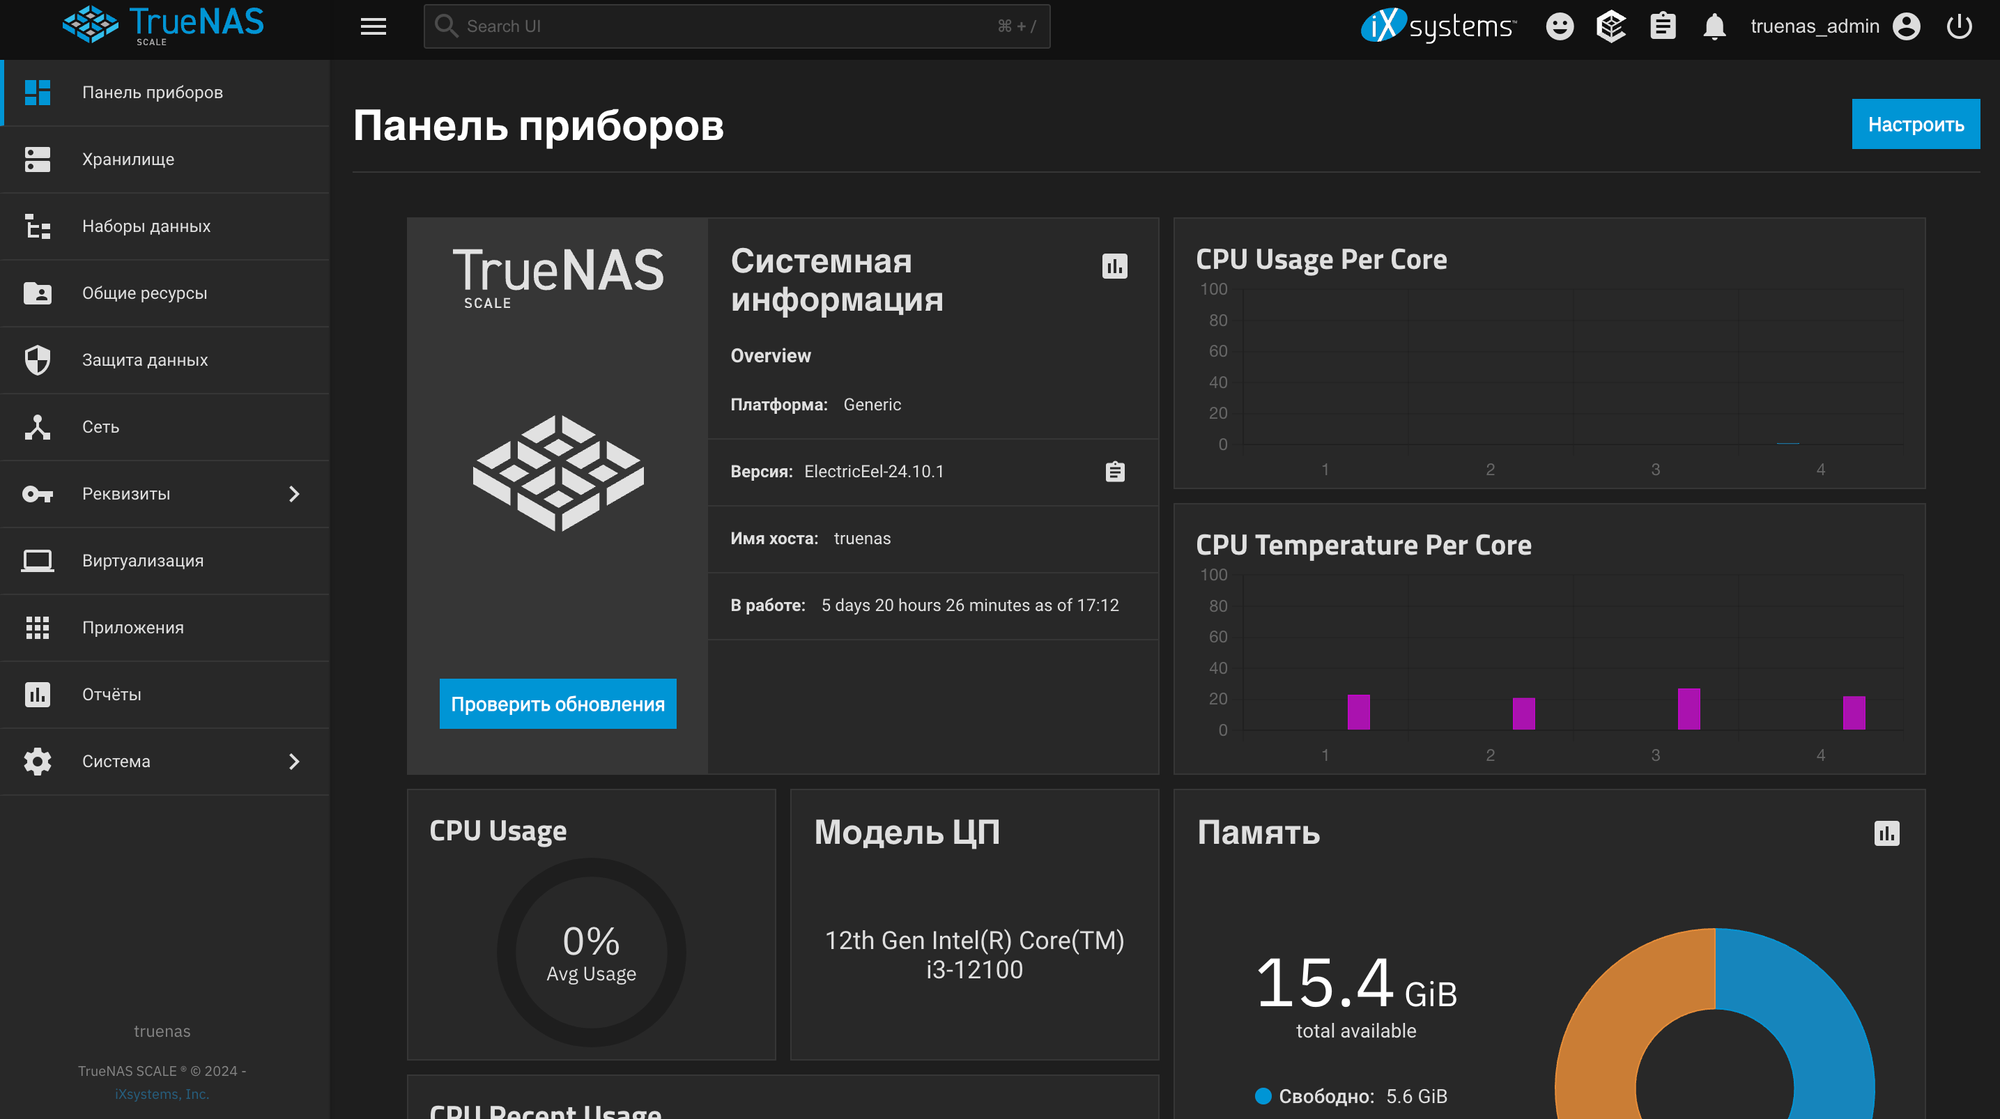Click the Отчёты chart icon in sidebar

pos(37,694)
